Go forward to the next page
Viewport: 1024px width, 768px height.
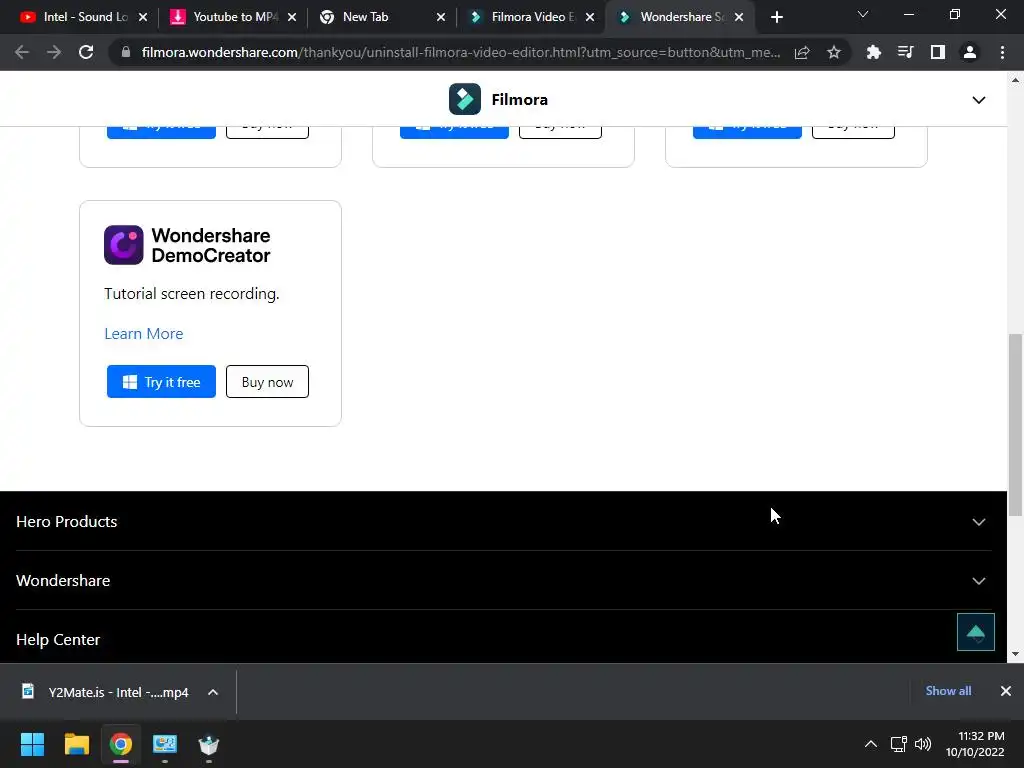click(x=54, y=52)
